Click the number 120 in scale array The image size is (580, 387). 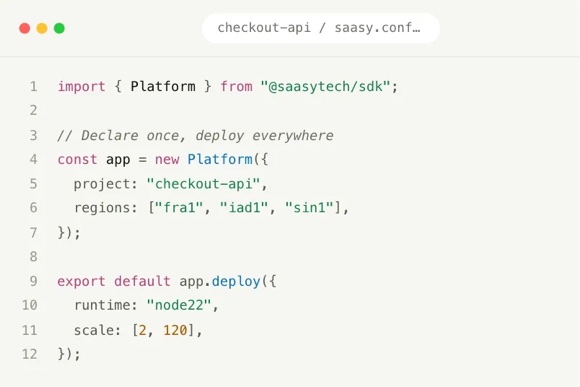[x=175, y=330]
